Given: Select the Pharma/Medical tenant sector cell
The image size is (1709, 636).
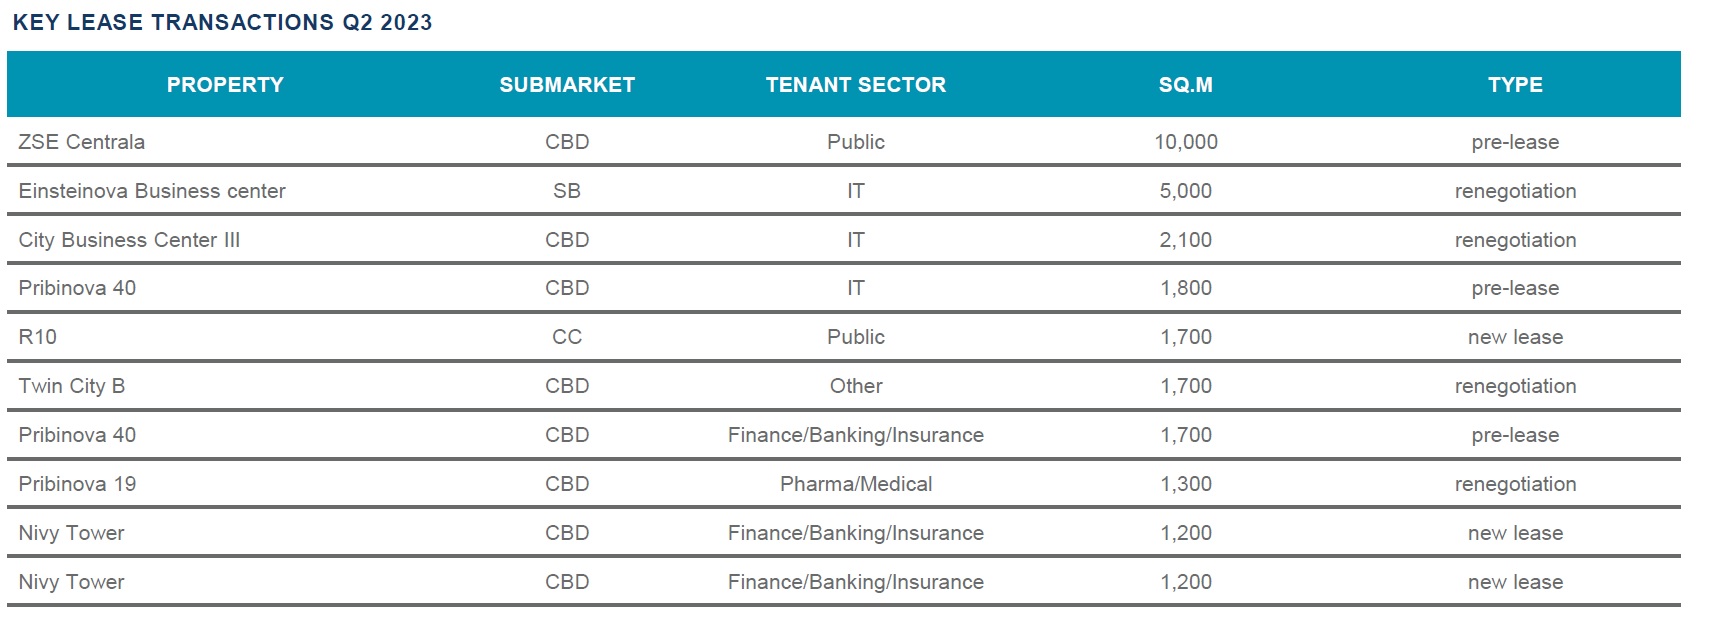Looking at the screenshot, I should pos(856,484).
